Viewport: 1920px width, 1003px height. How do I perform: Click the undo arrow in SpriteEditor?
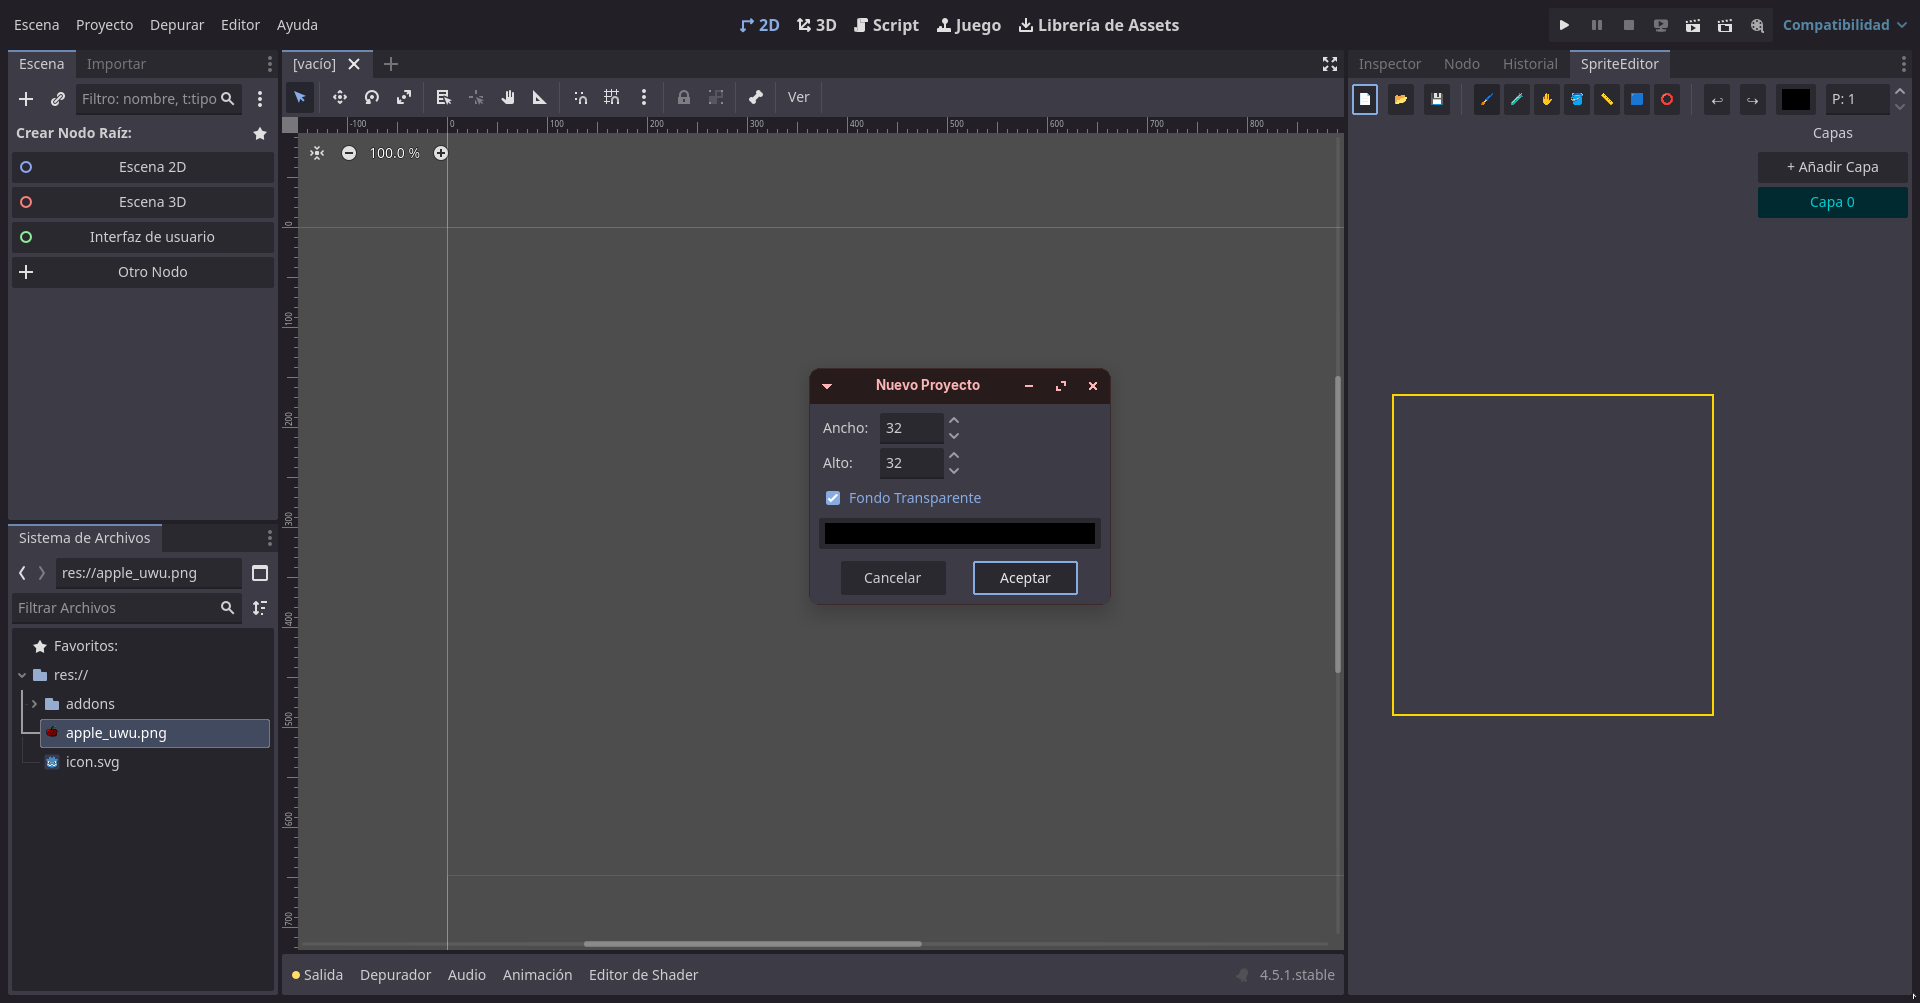[x=1716, y=99]
